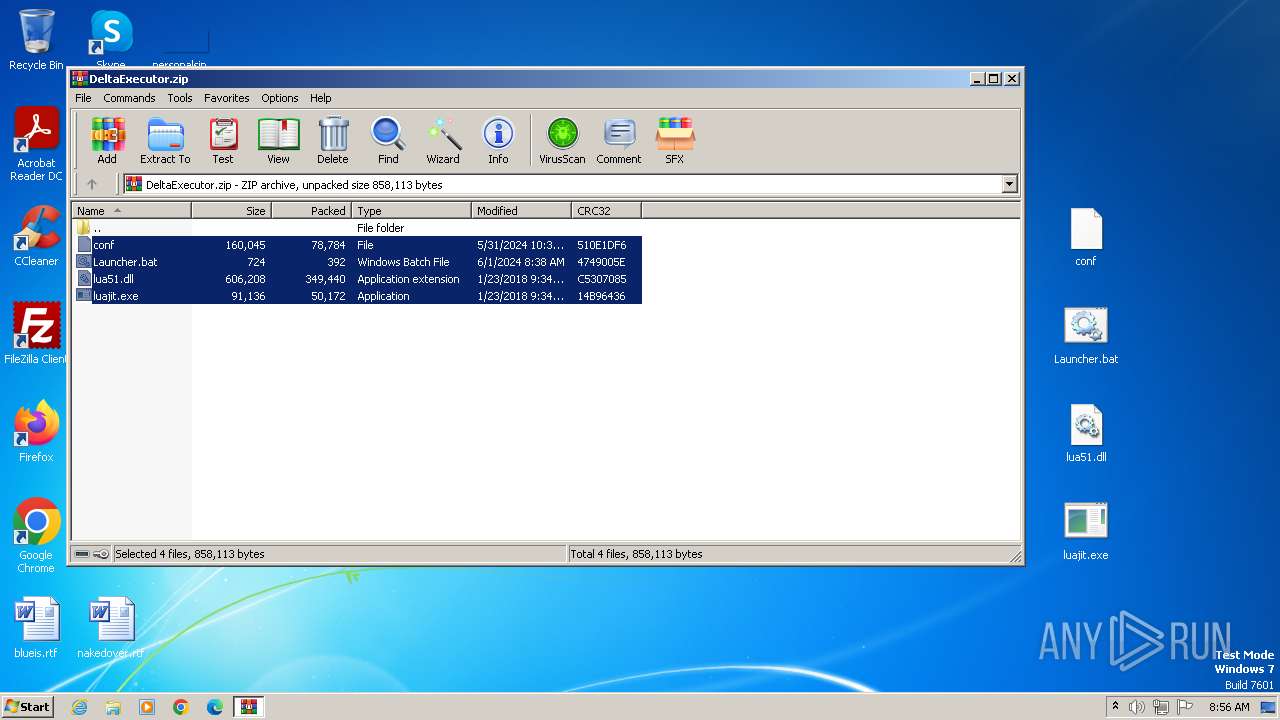
Task: Open the View toolbar icon
Action: (278, 140)
